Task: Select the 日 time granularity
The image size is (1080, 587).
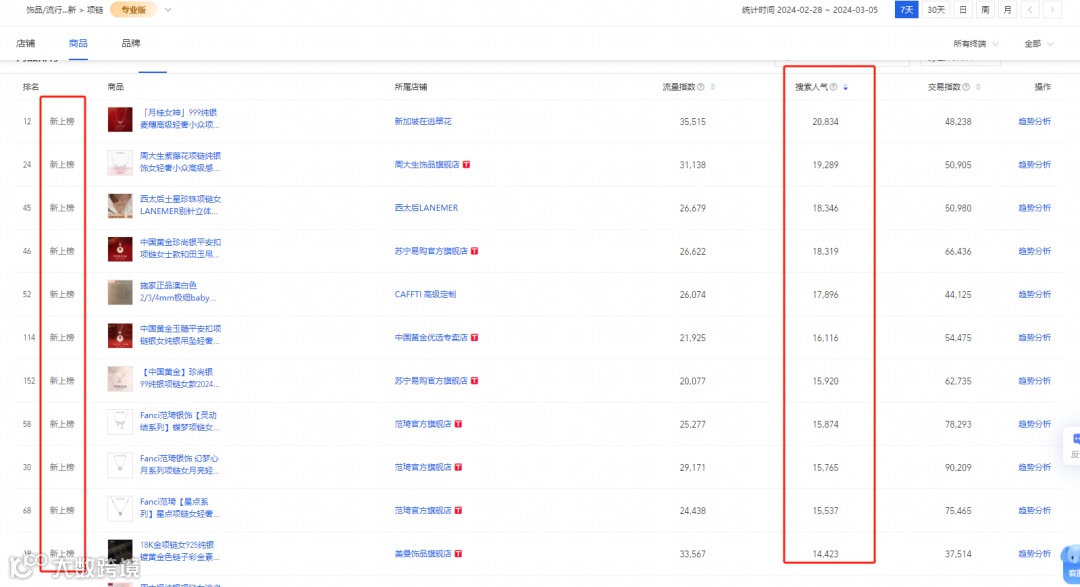Action: tap(963, 10)
